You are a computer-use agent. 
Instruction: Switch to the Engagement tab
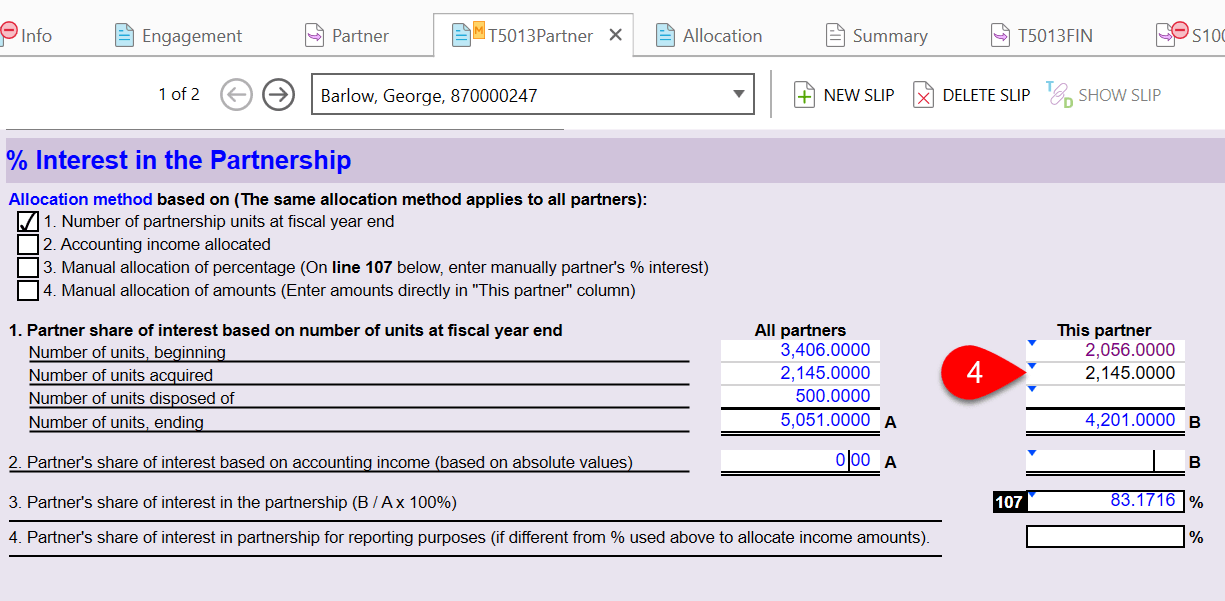click(179, 35)
